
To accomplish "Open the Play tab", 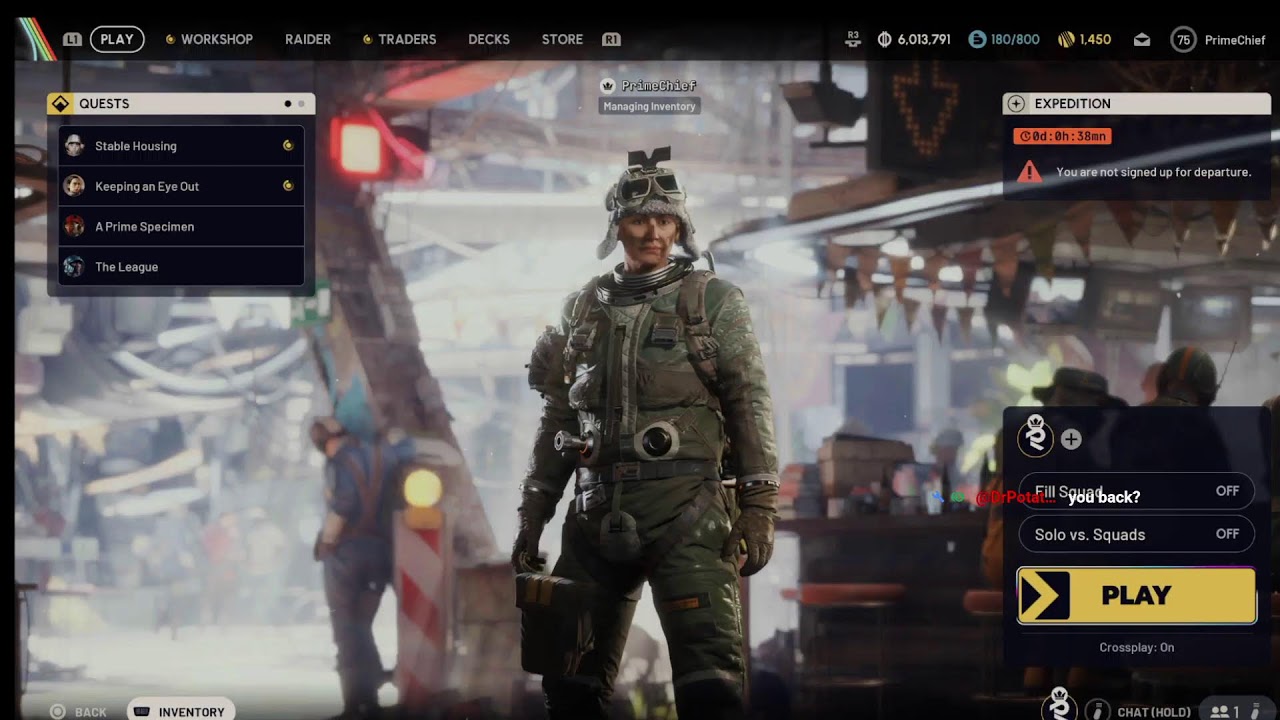I will click(x=117, y=39).
